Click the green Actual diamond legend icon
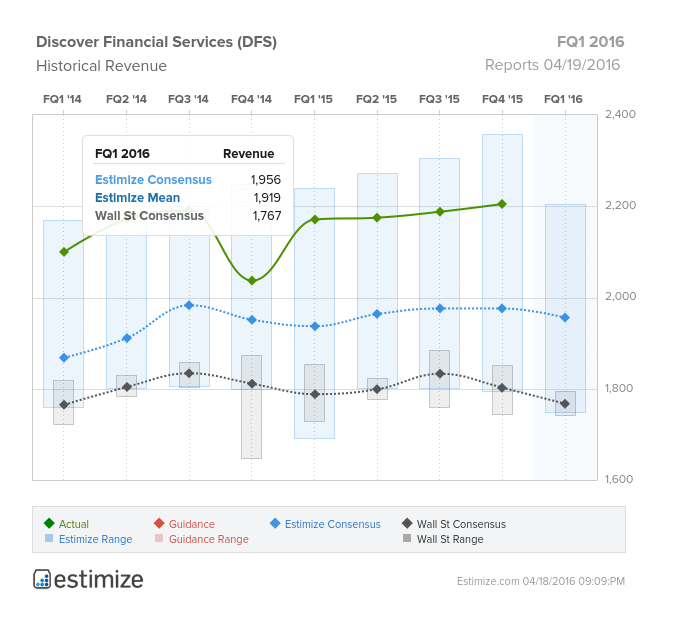The image size is (675, 620). pos(49,523)
